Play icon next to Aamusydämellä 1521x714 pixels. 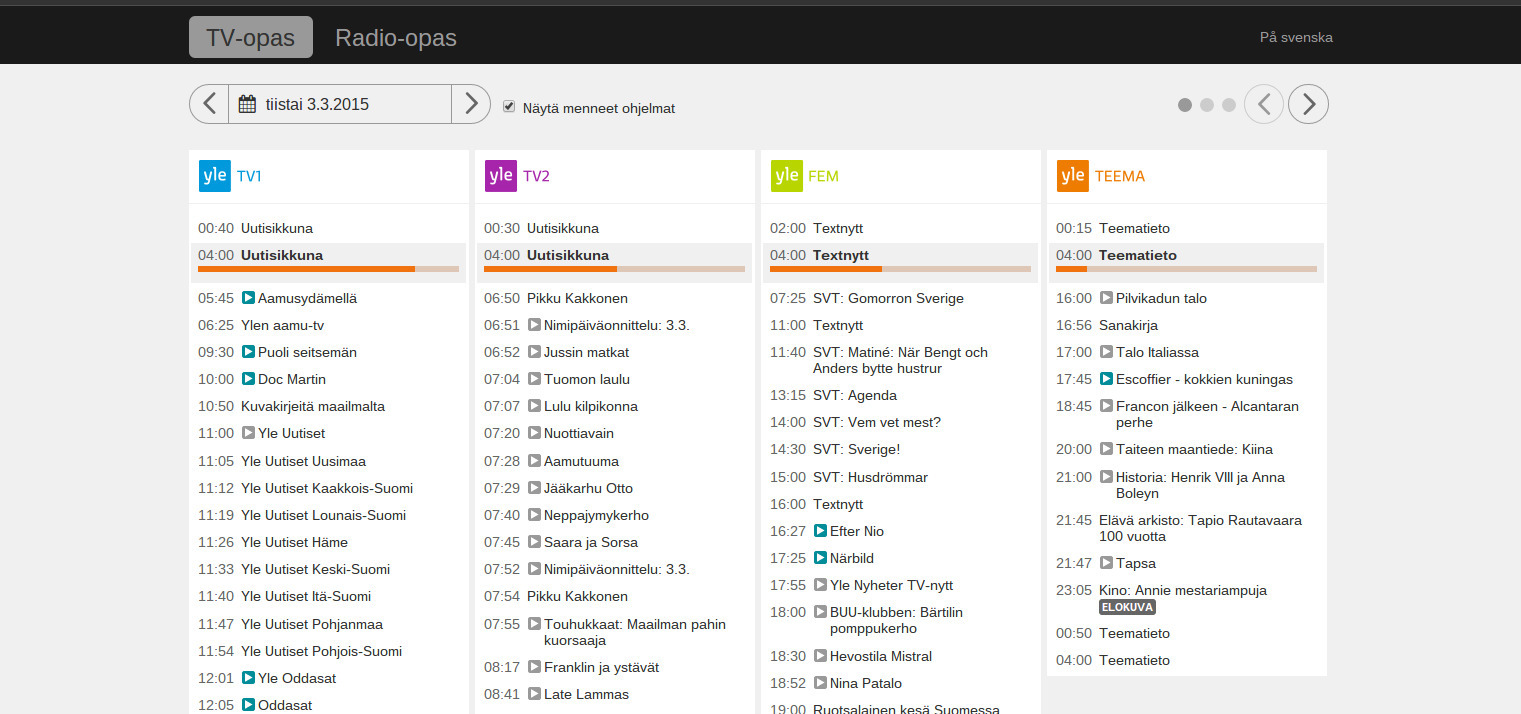[248, 298]
